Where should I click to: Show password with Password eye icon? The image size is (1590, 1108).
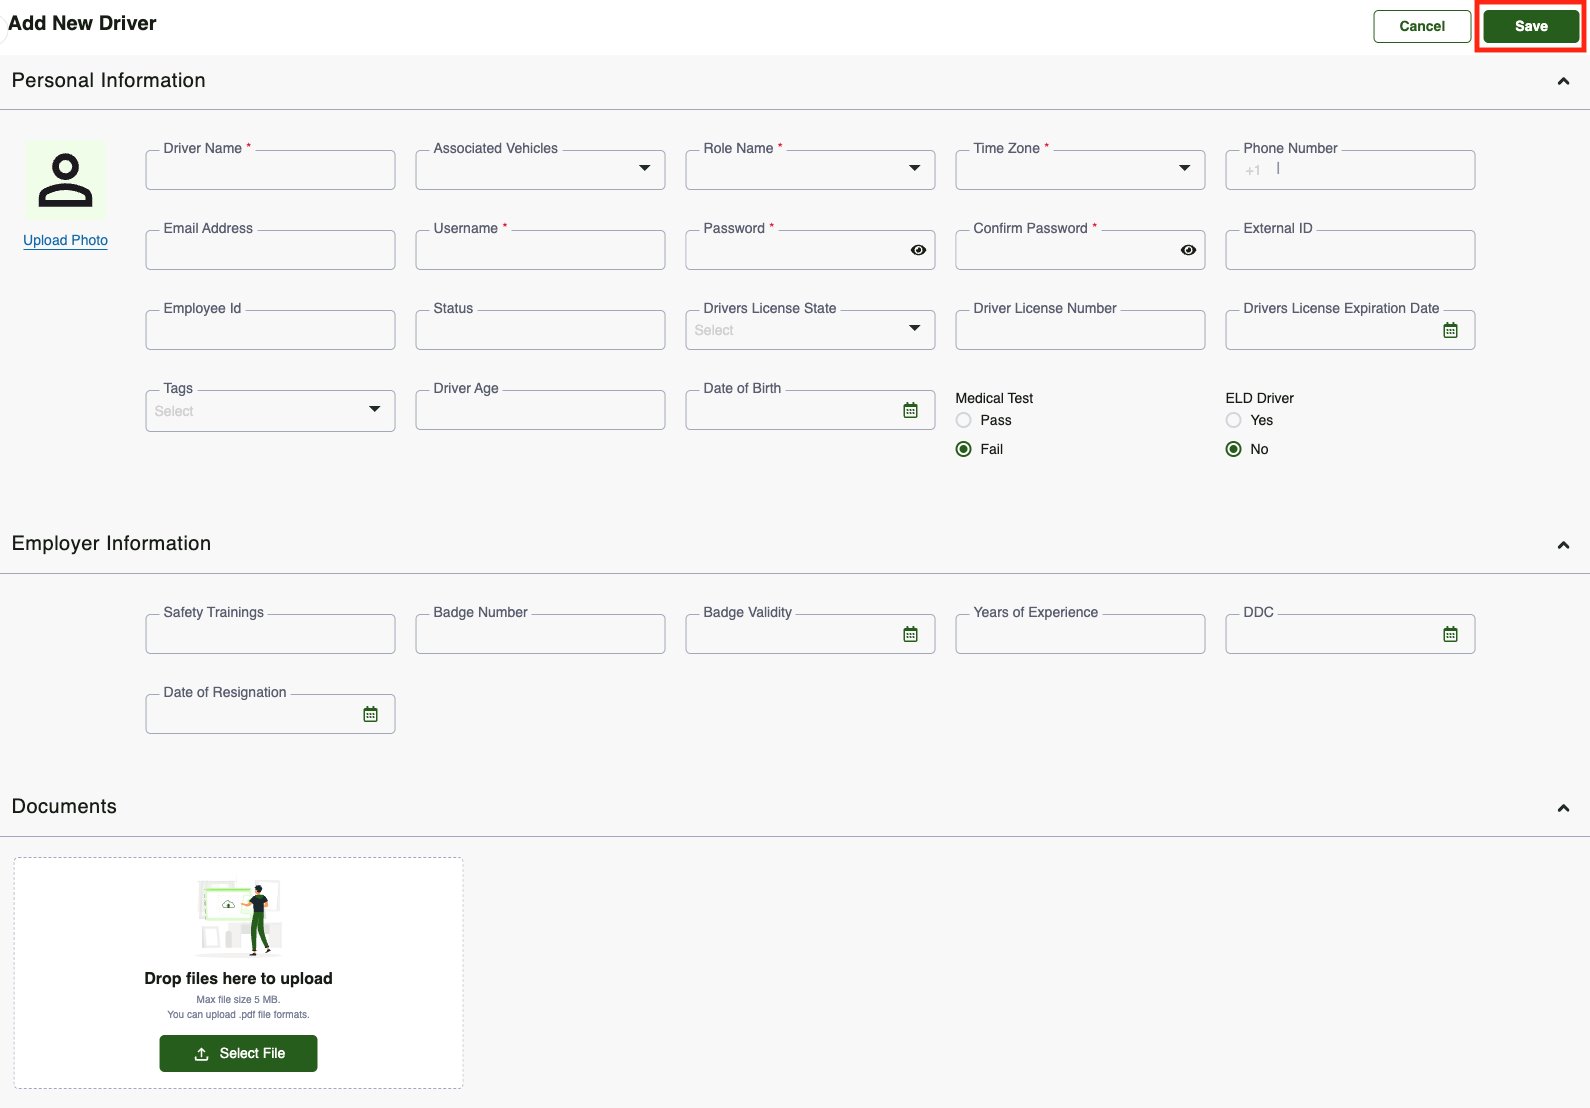point(918,250)
